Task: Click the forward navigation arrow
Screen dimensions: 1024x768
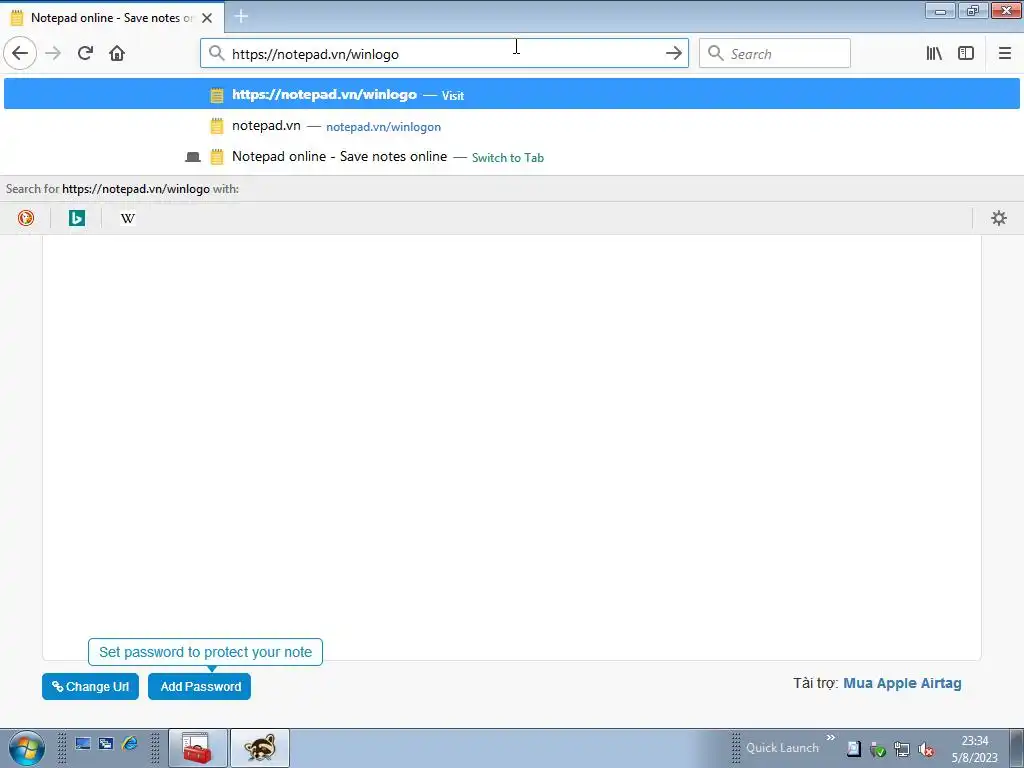Action: point(53,53)
